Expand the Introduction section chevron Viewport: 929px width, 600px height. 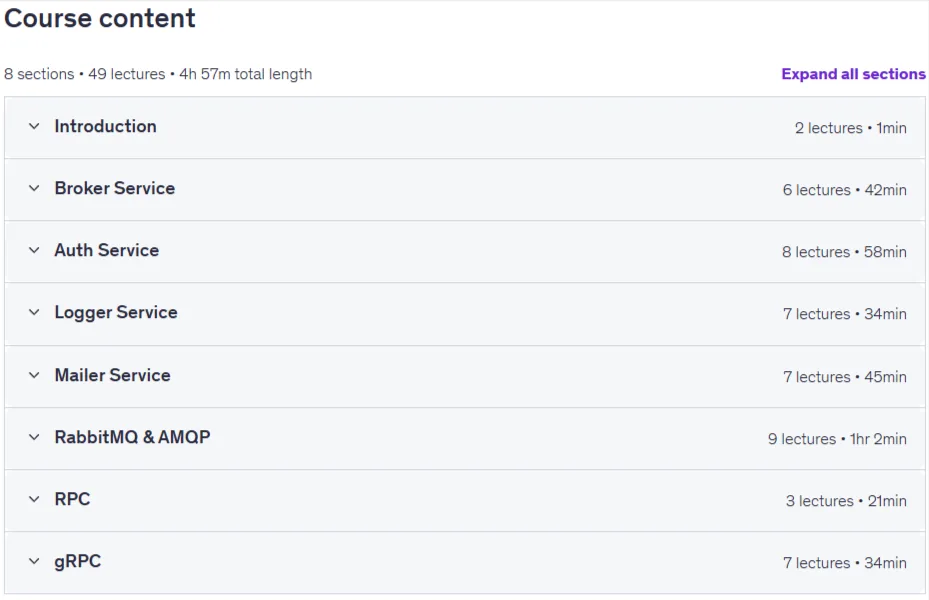tap(34, 127)
